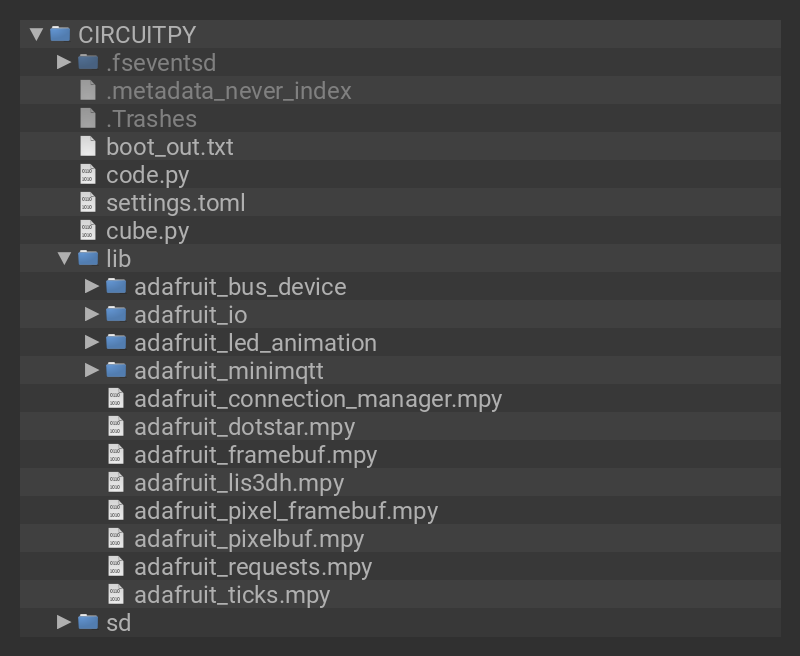The width and height of the screenshot is (800, 656).
Task: Select the adafruit_requests.mpy entry
Action: pos(252,566)
